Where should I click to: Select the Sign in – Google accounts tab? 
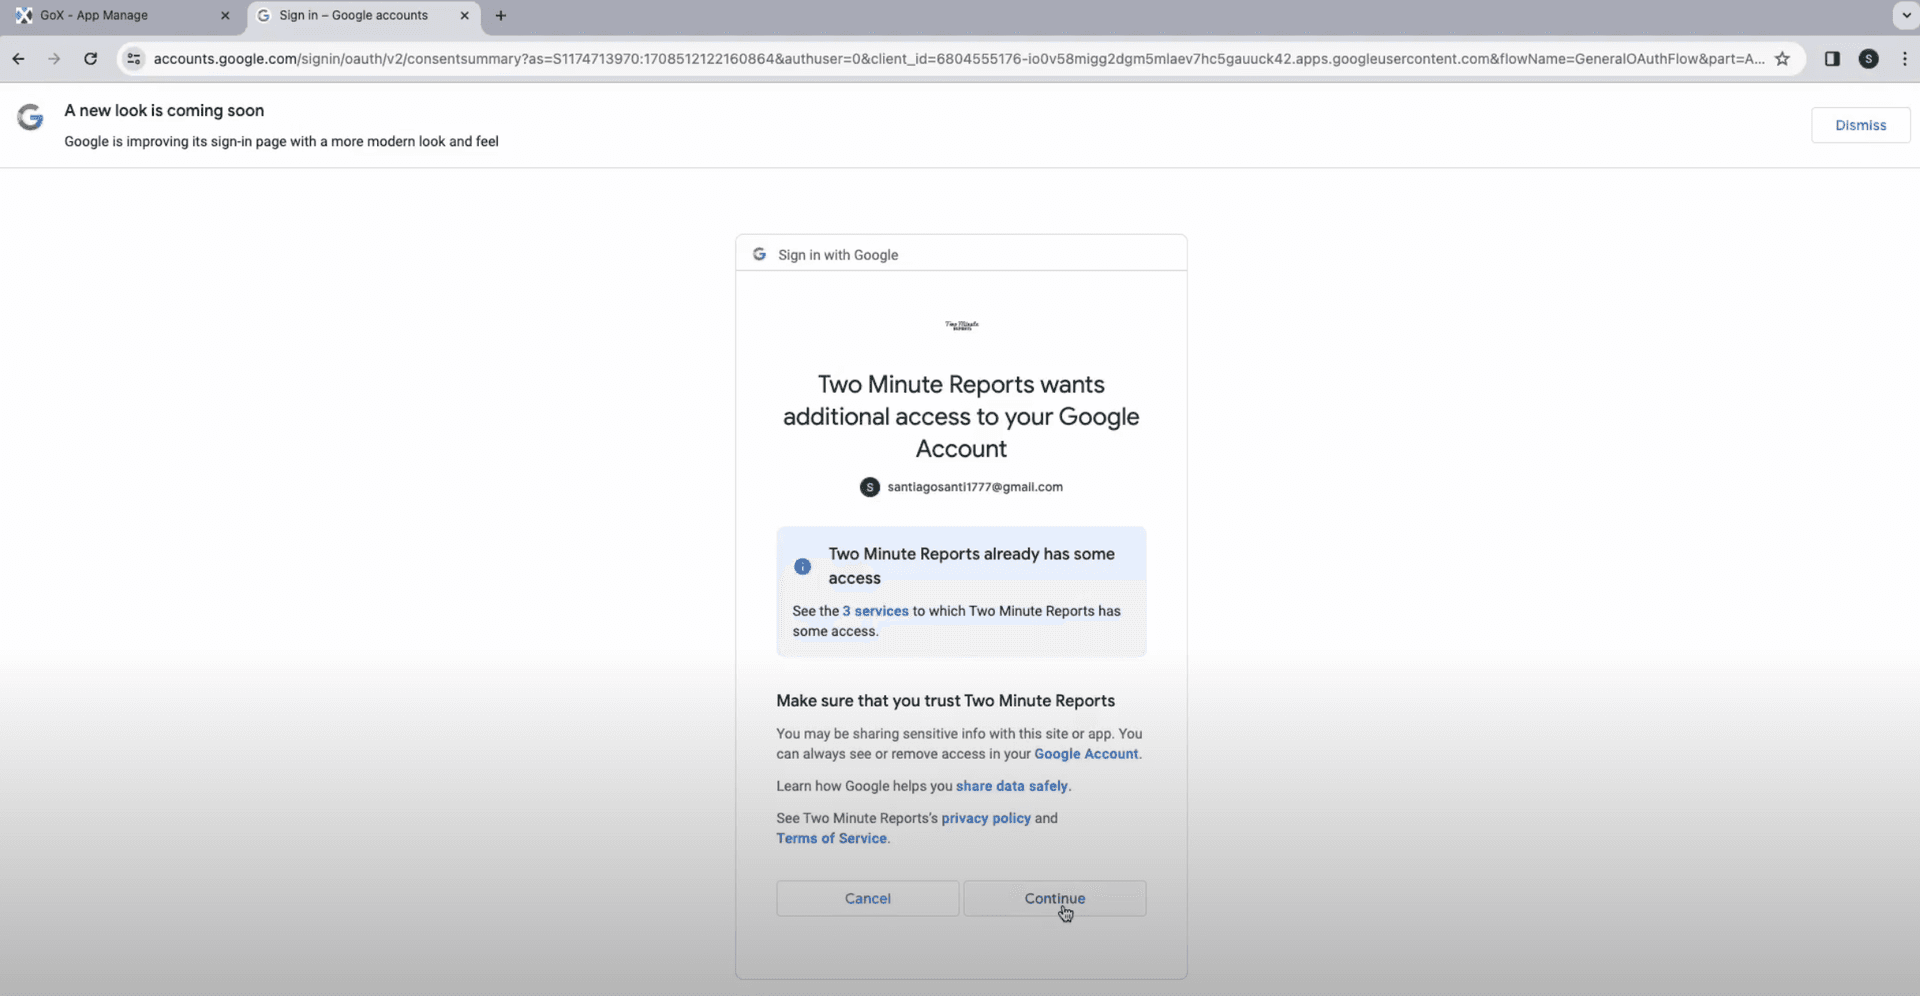point(363,15)
